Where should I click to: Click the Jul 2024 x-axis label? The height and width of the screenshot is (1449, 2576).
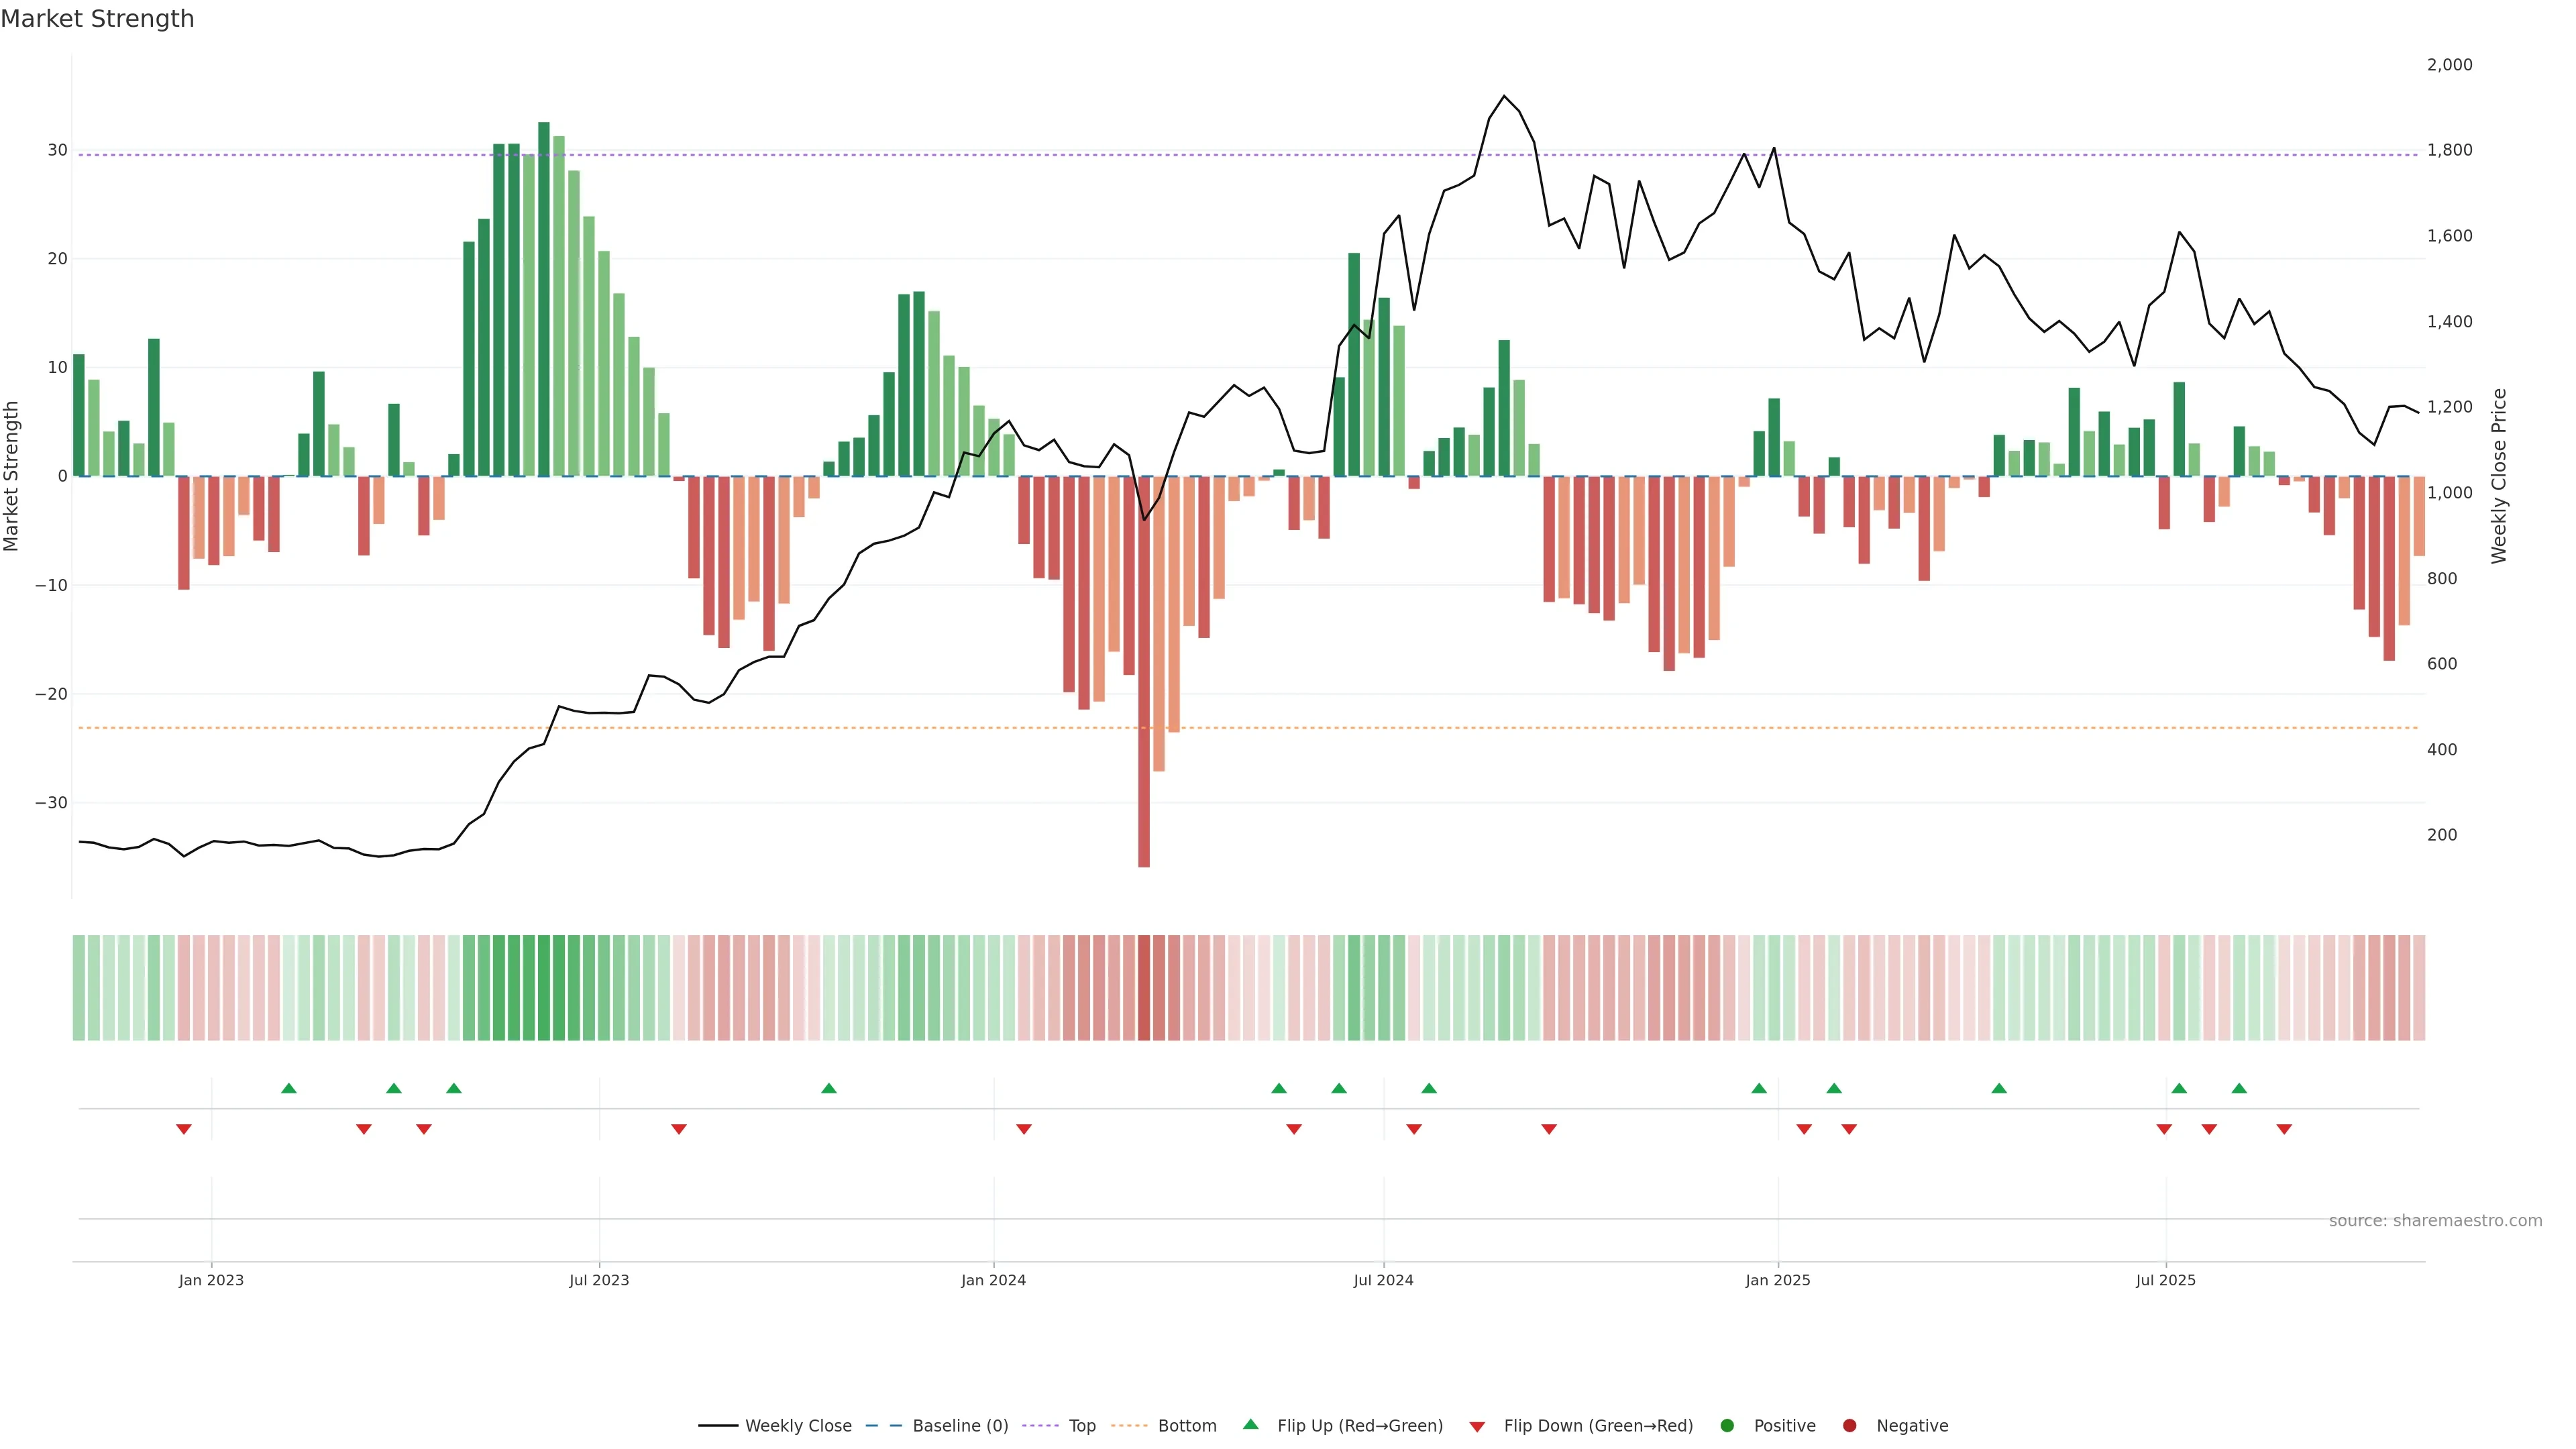pyautogui.click(x=1383, y=1280)
